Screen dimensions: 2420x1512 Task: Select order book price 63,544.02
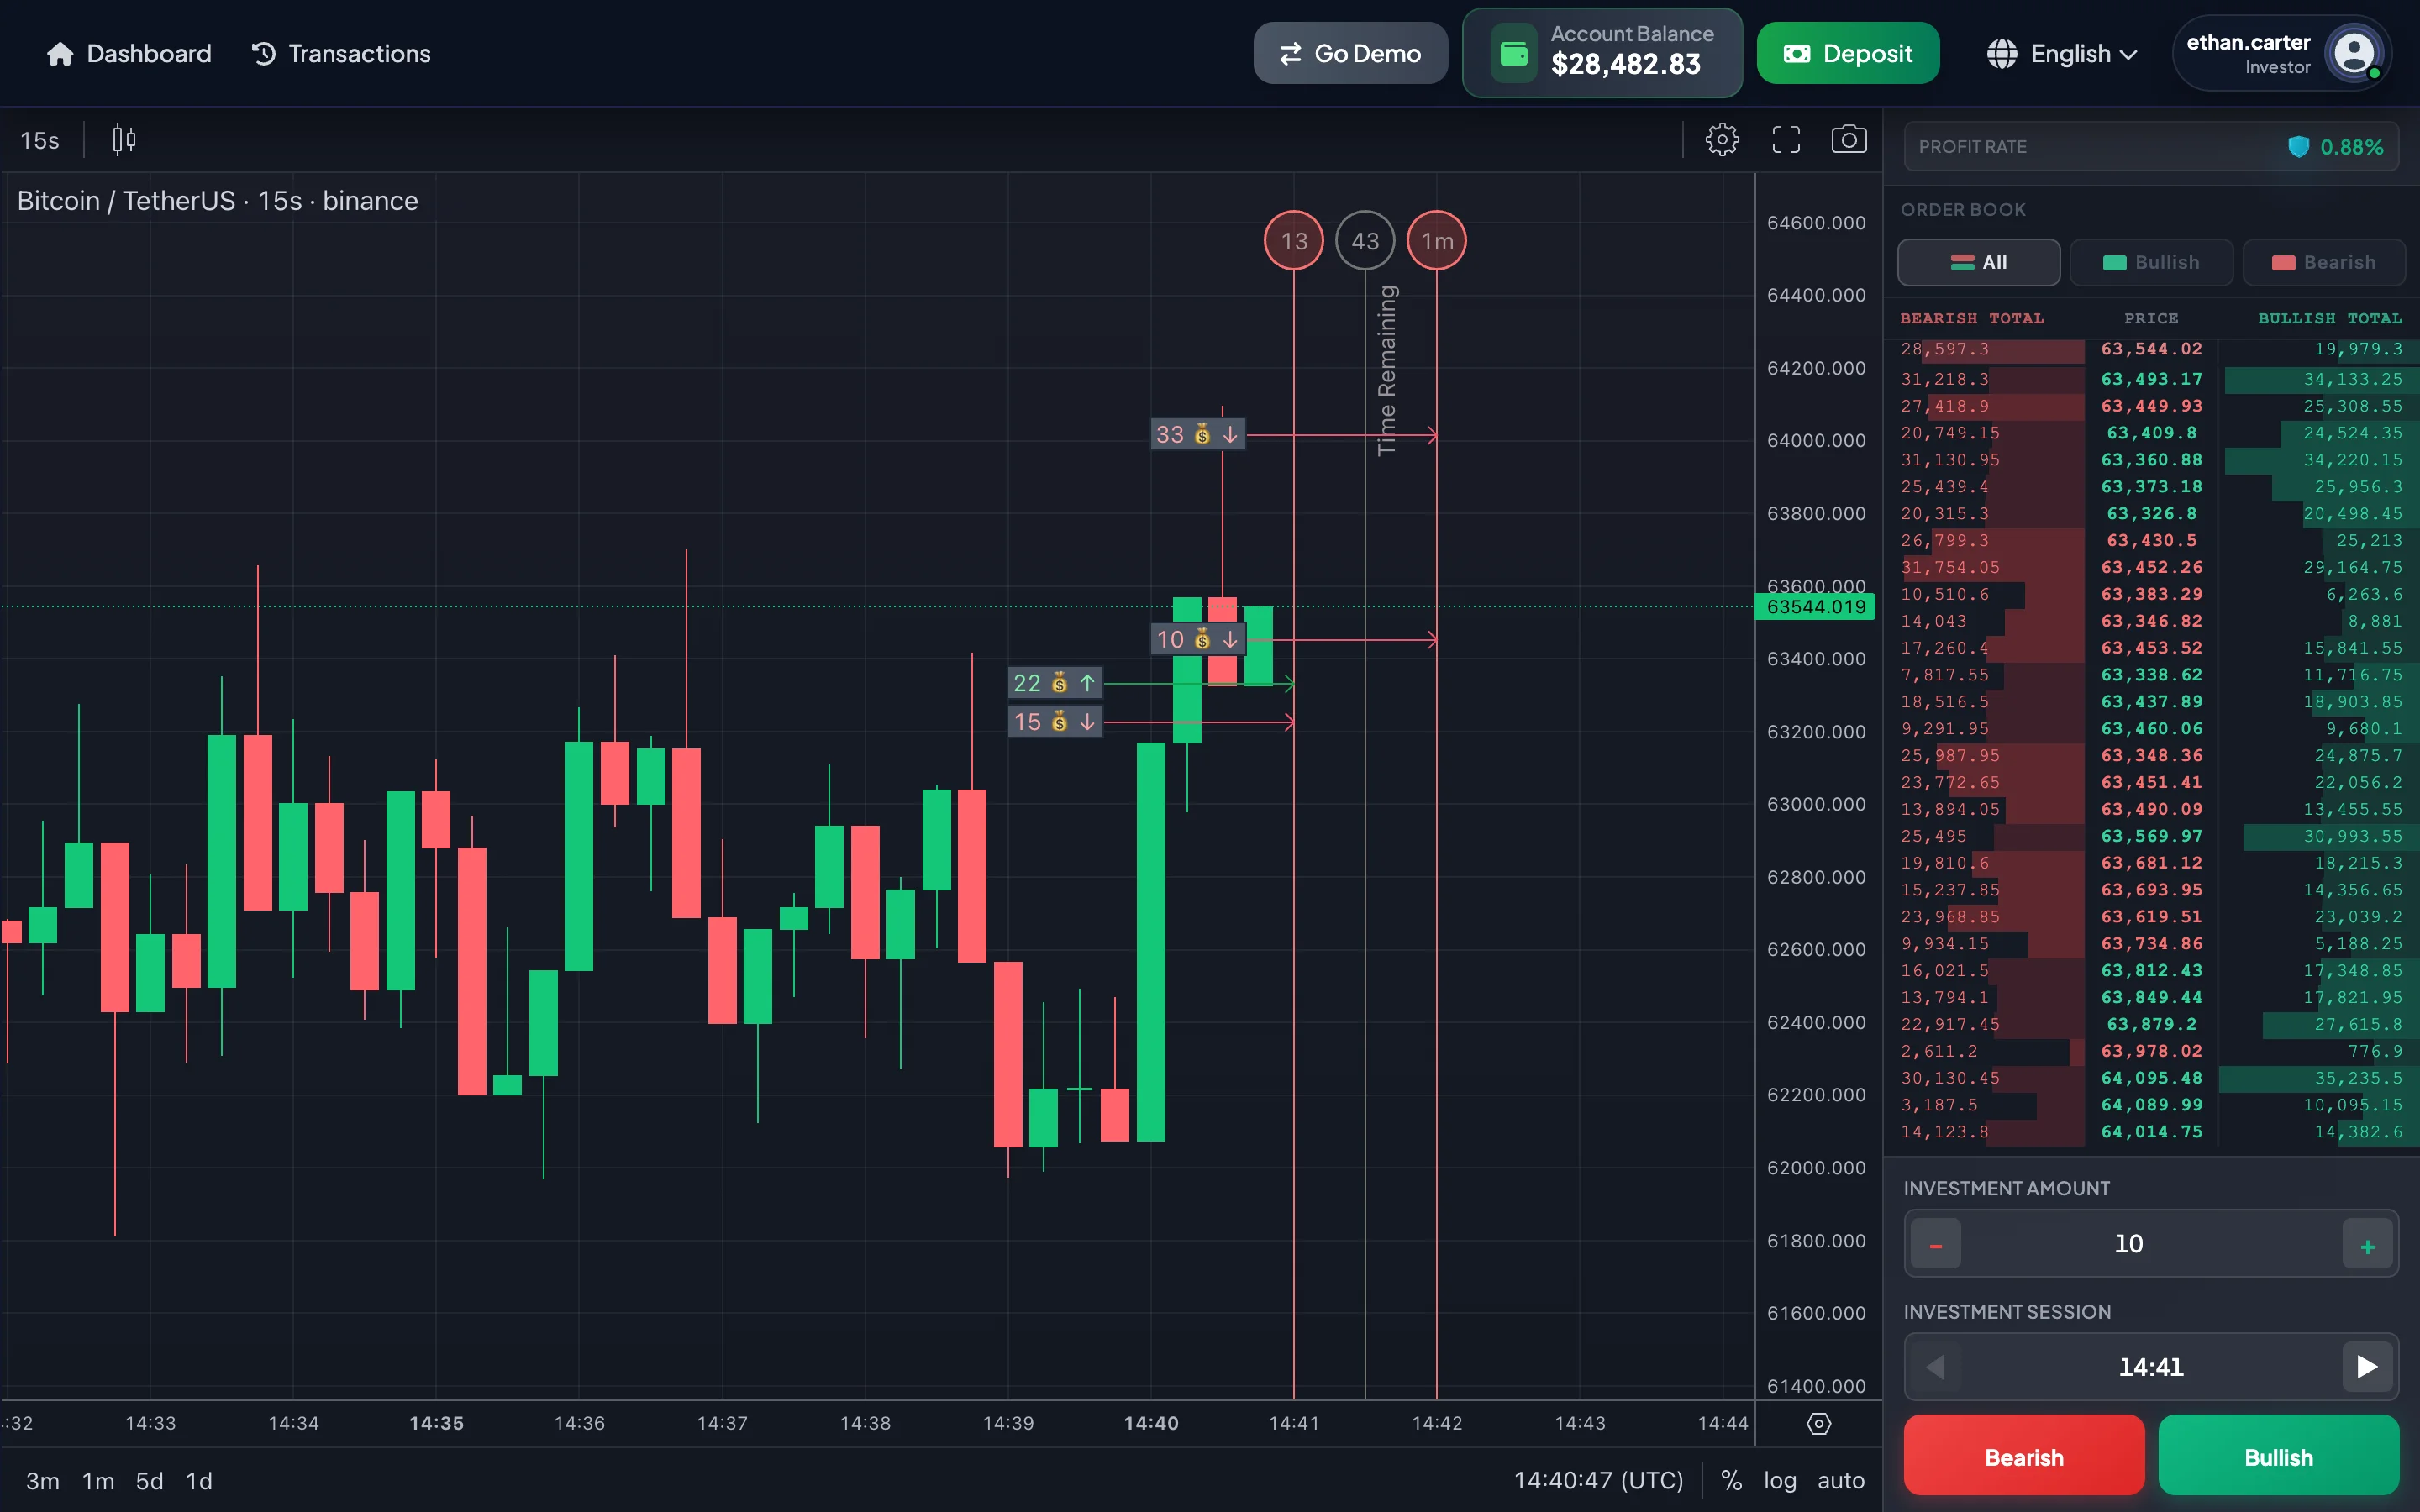click(x=2151, y=349)
